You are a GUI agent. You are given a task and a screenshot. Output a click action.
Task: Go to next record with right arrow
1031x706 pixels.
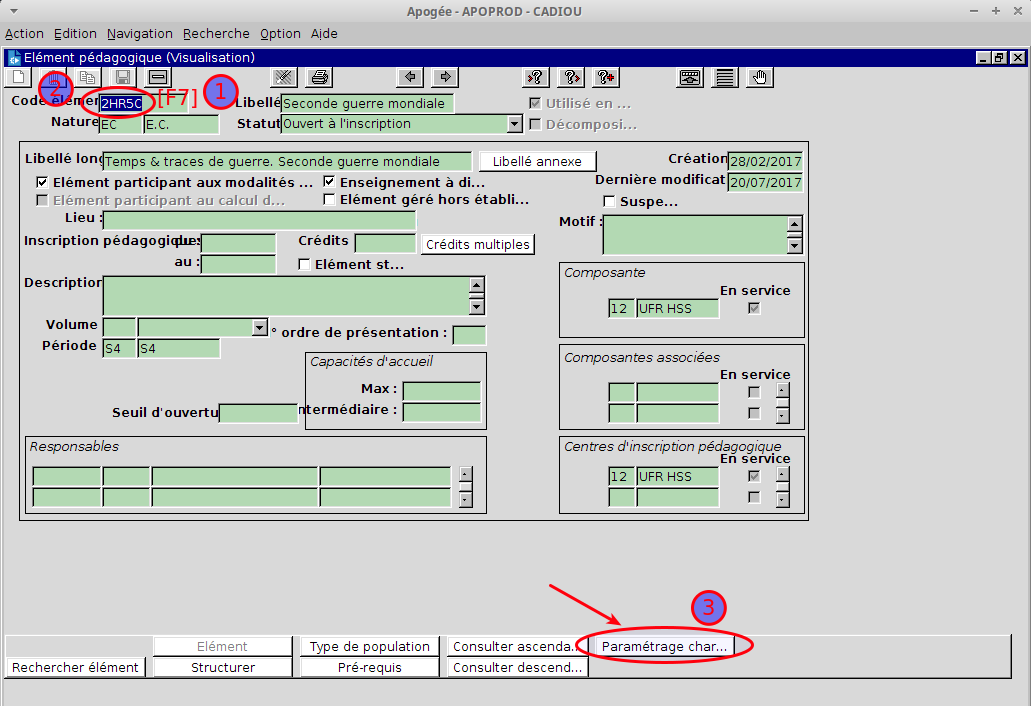coord(445,78)
